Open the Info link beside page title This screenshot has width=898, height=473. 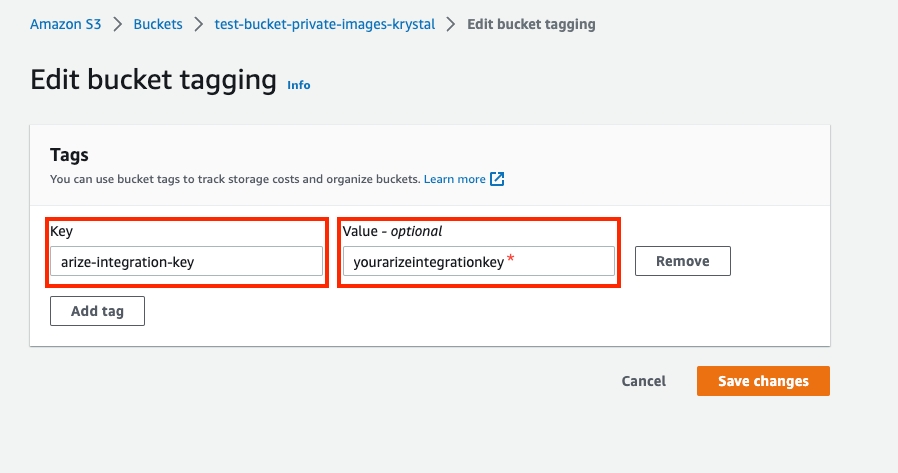tap(299, 85)
